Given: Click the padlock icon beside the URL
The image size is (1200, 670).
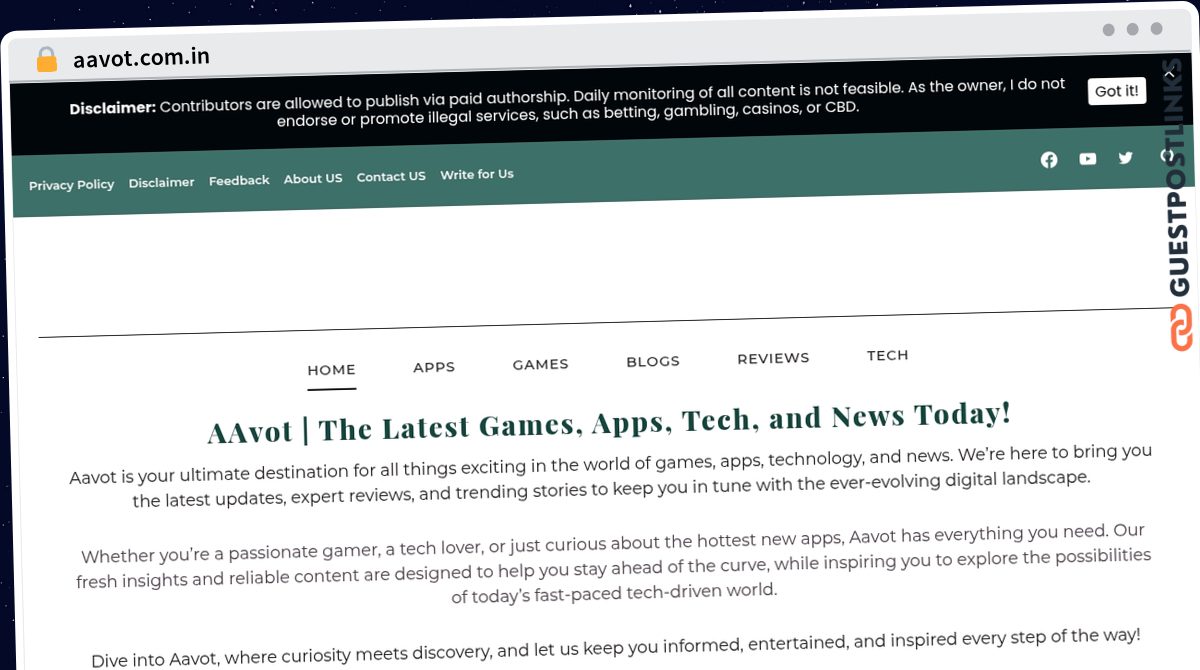Looking at the screenshot, I should point(46,60).
